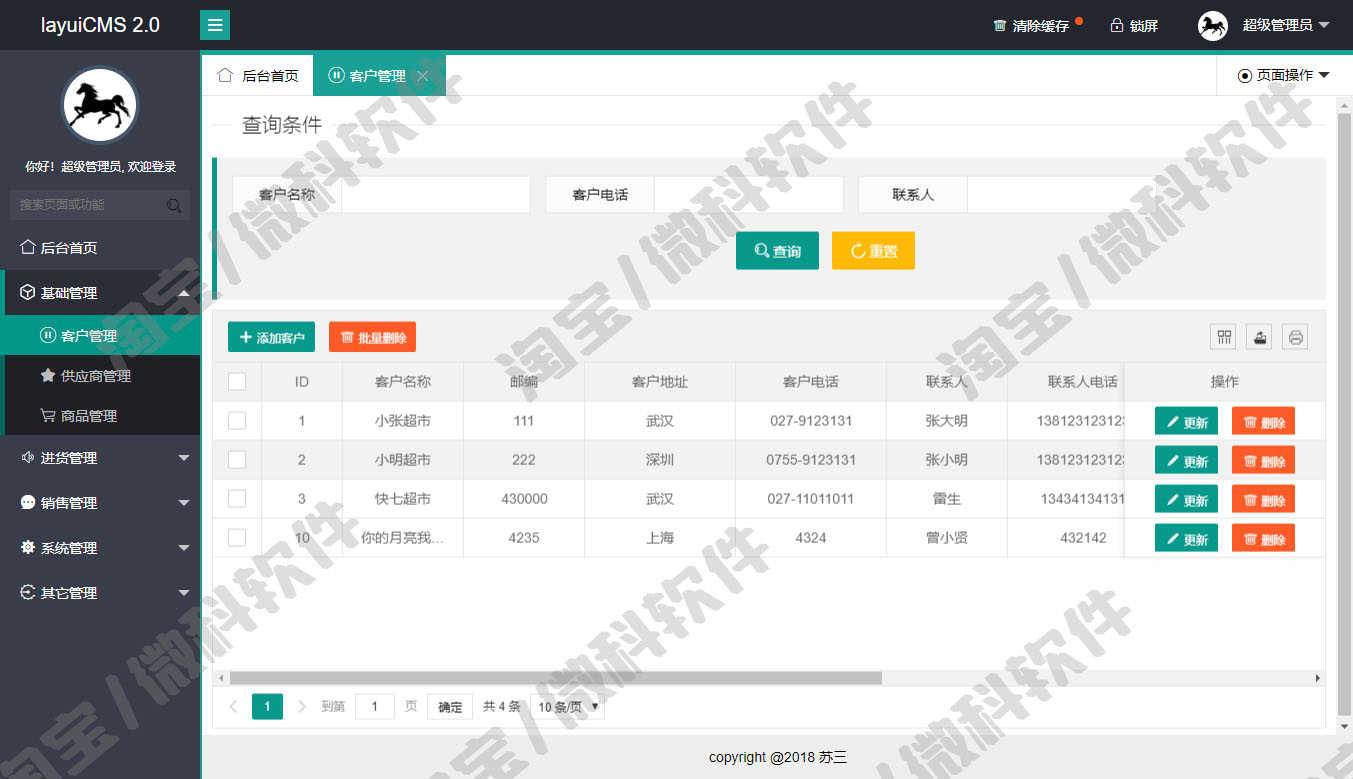Click the 后台首页 tab home icon
The height and width of the screenshot is (779, 1353).
coord(225,75)
